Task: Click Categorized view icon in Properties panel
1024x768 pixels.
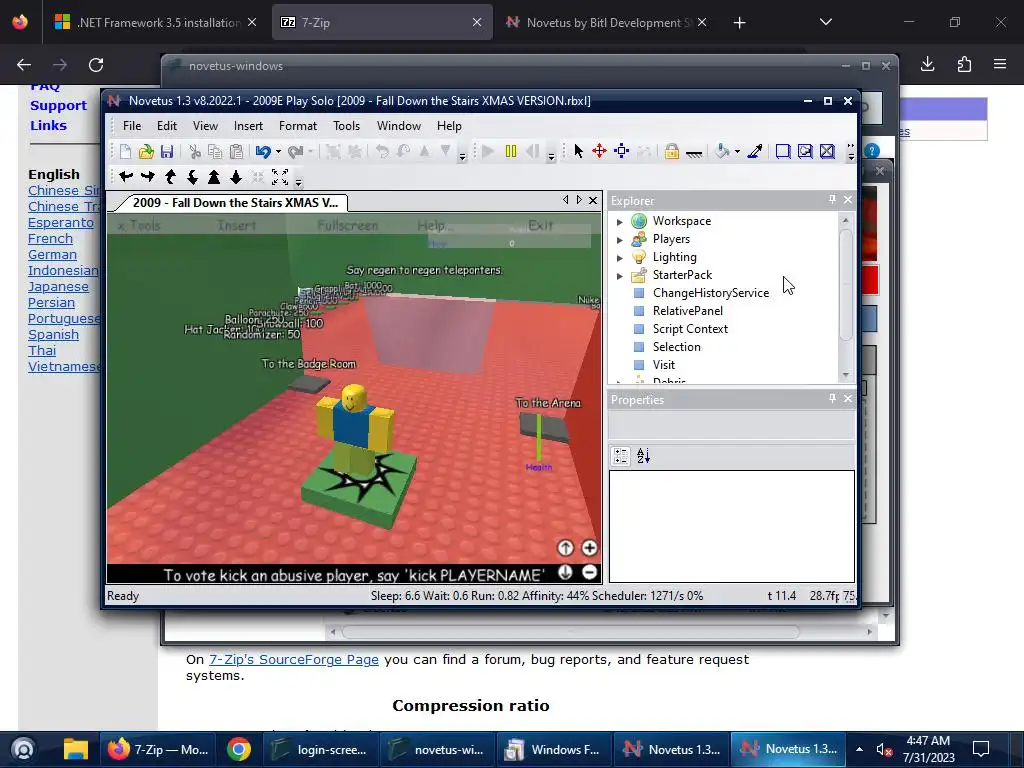Action: (620, 456)
